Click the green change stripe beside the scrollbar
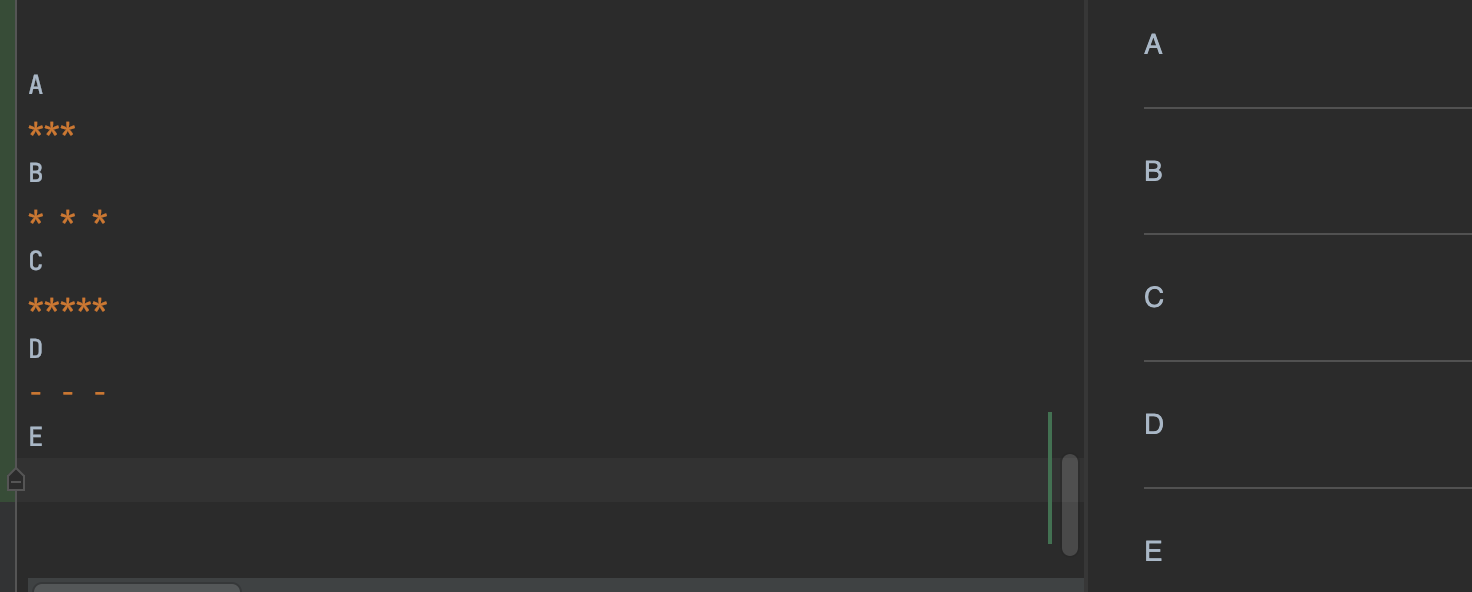 click(x=1050, y=478)
